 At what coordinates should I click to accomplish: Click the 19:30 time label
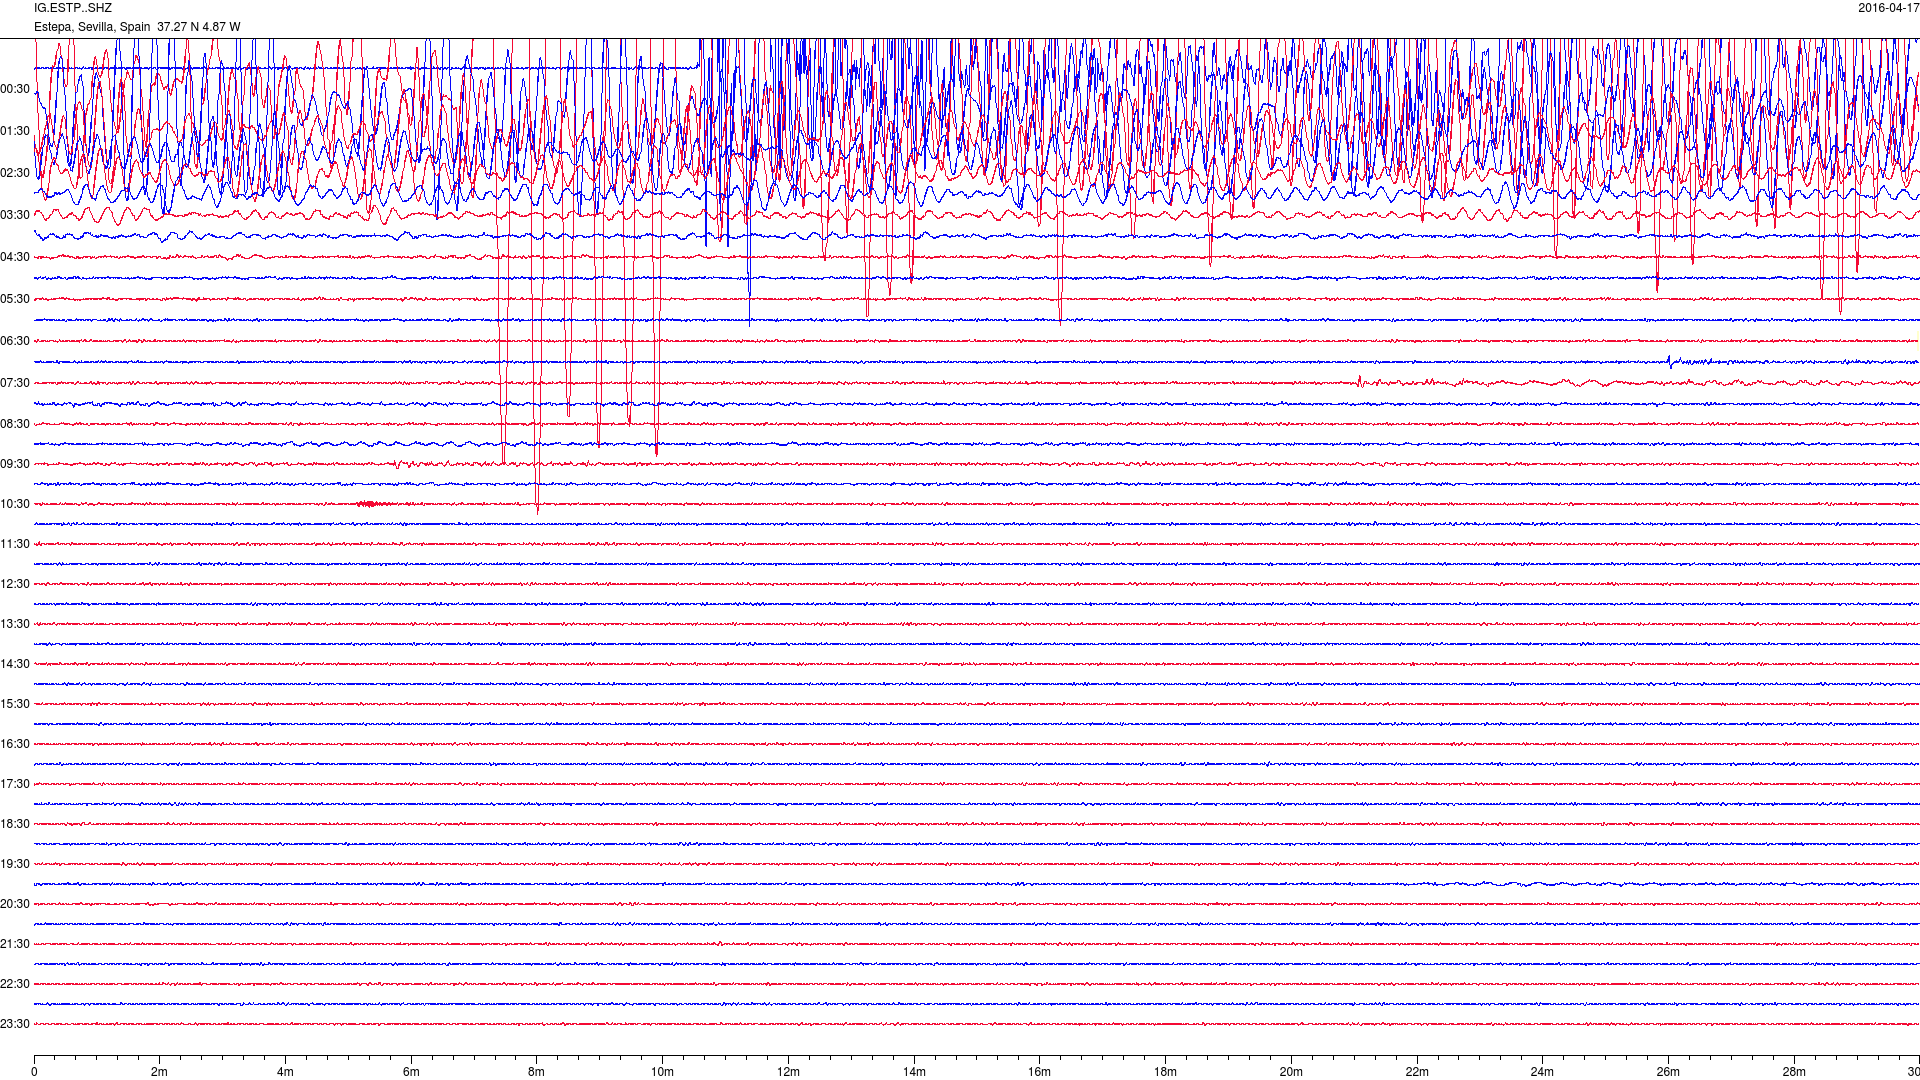pos(15,864)
